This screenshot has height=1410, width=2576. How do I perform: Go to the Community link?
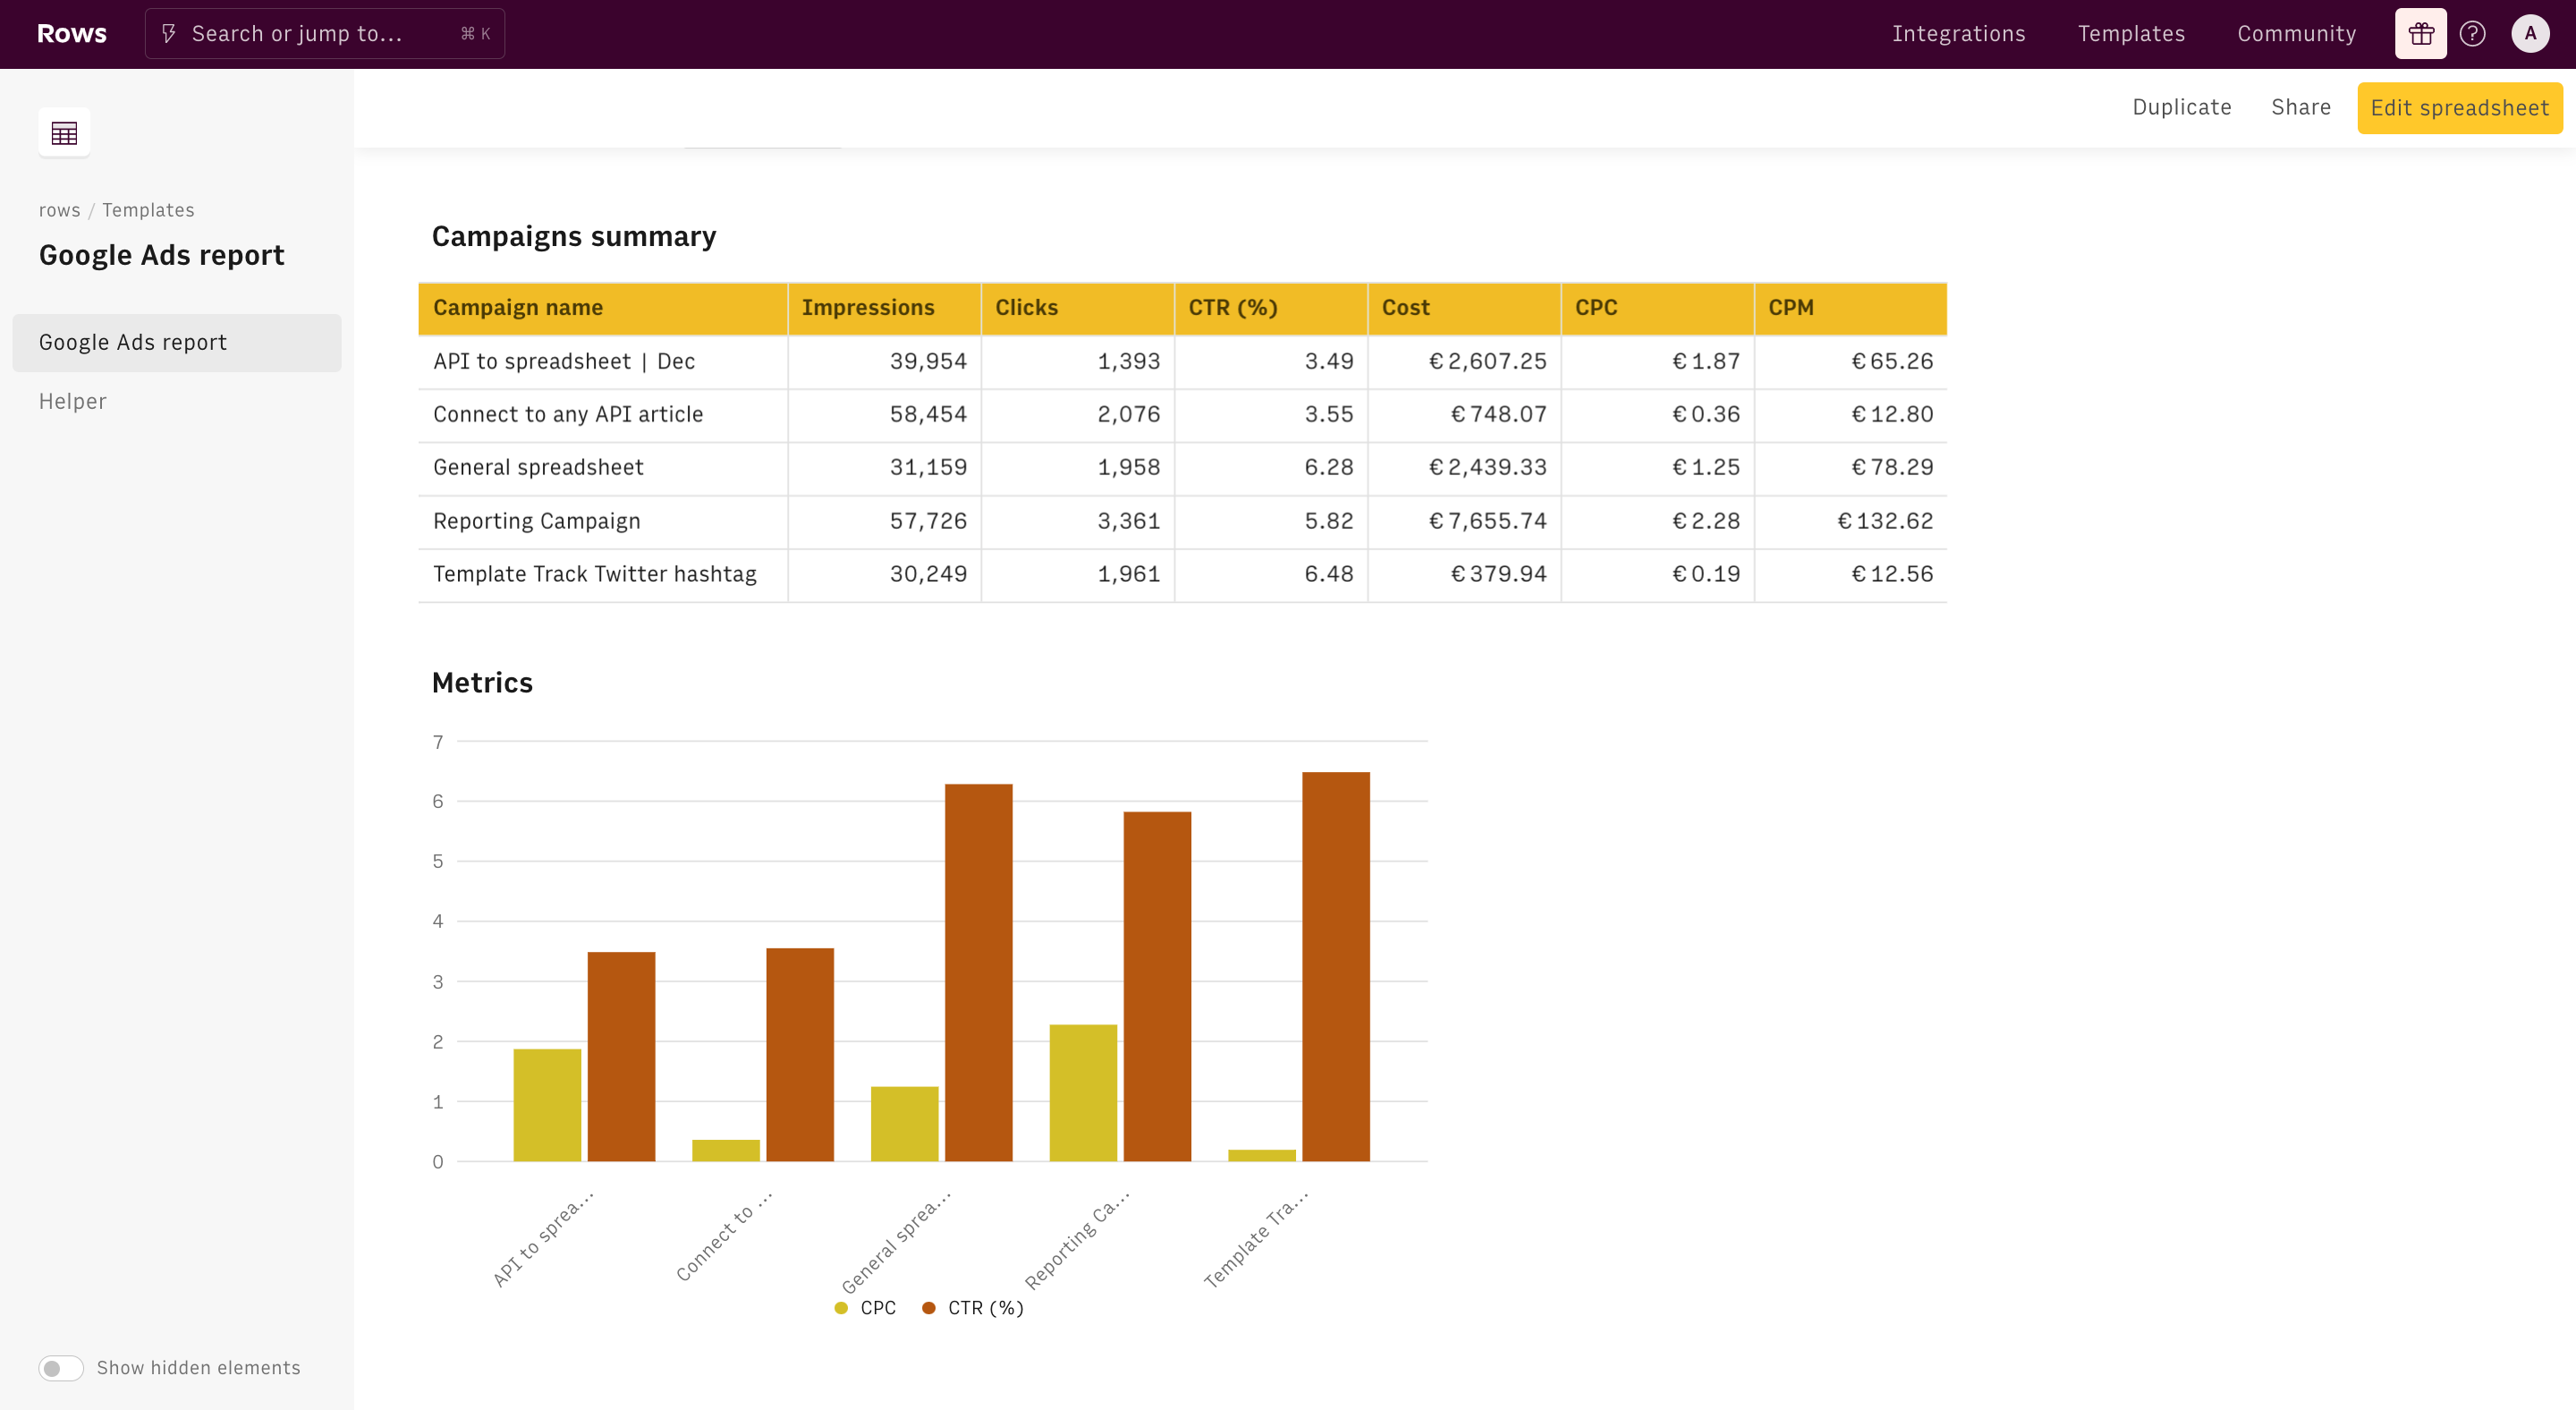click(x=2296, y=34)
